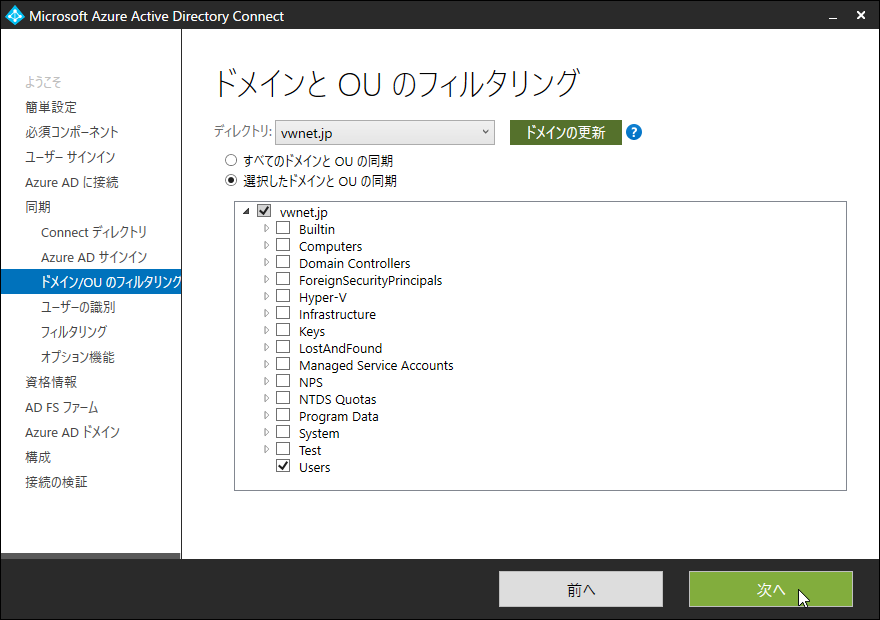Select 接続の検証 in the sidebar
This screenshot has height=620, width=880.
(x=56, y=482)
